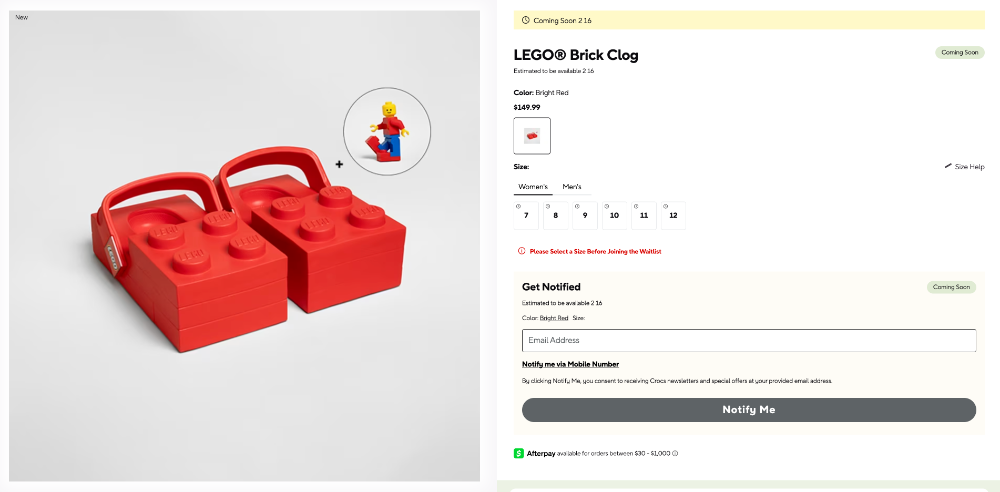Viewport: 1000px width, 492px height.
Task: Click the red warning icon by size message
Action: [x=521, y=251]
